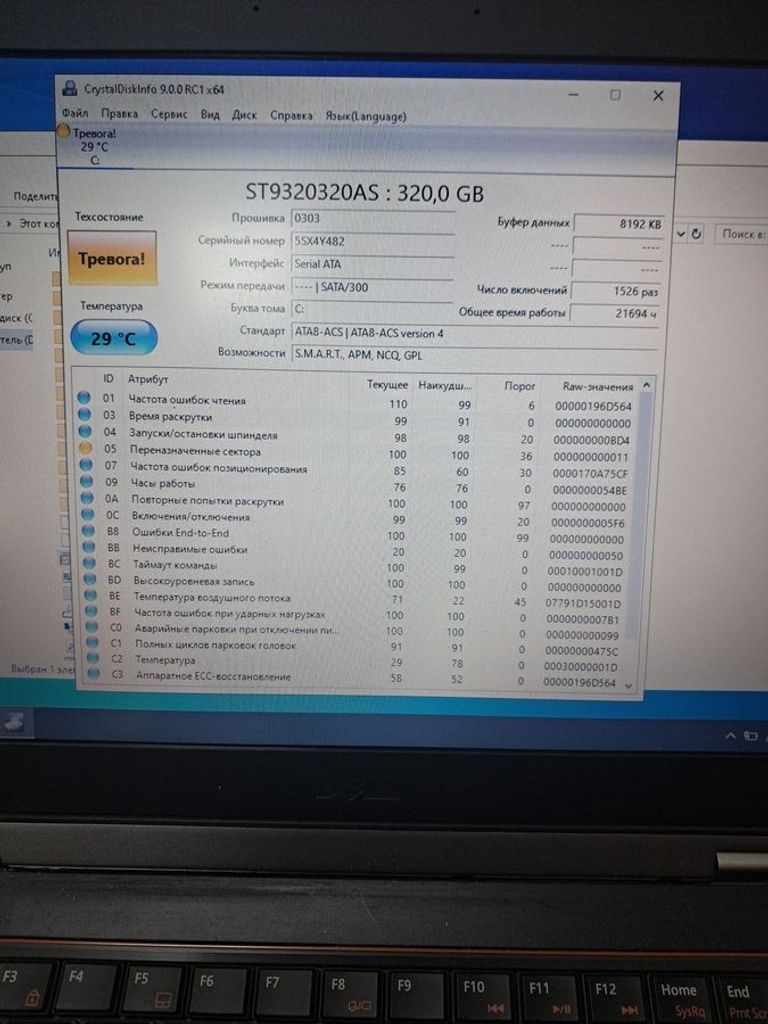Click status dot for B8 Ошибки End-to-End
This screenshot has height=1024, width=768.
pyautogui.click(x=88, y=531)
